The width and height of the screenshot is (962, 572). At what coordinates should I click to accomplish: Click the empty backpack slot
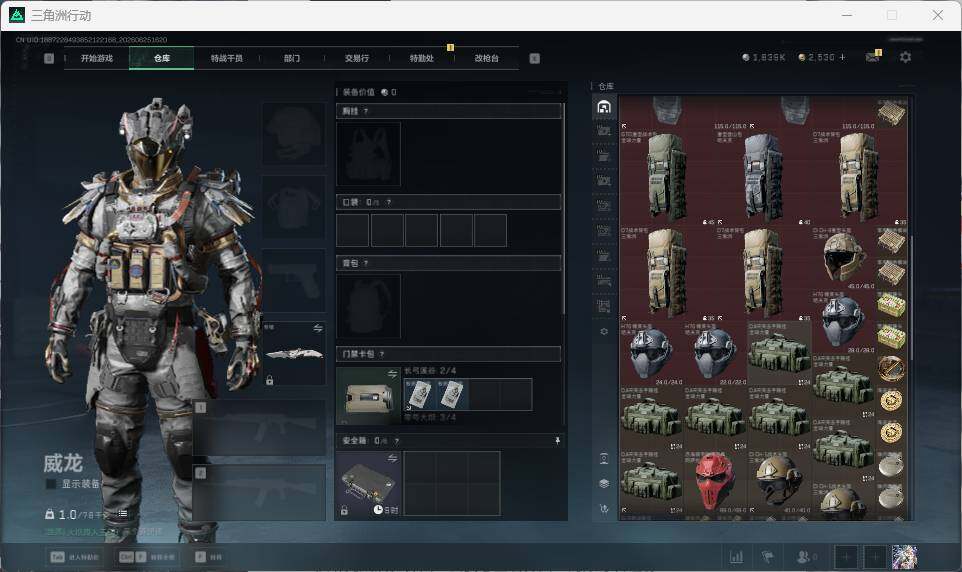tap(368, 306)
